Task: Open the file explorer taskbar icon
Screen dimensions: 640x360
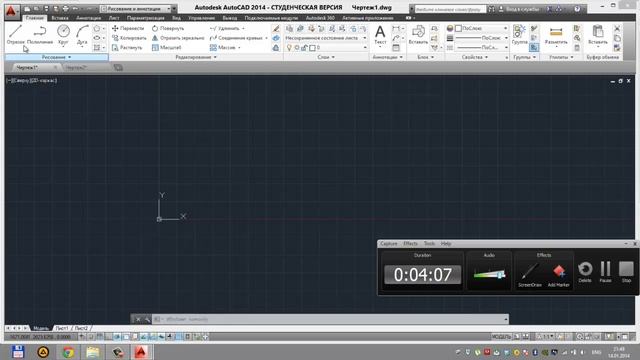Action: coord(93,352)
